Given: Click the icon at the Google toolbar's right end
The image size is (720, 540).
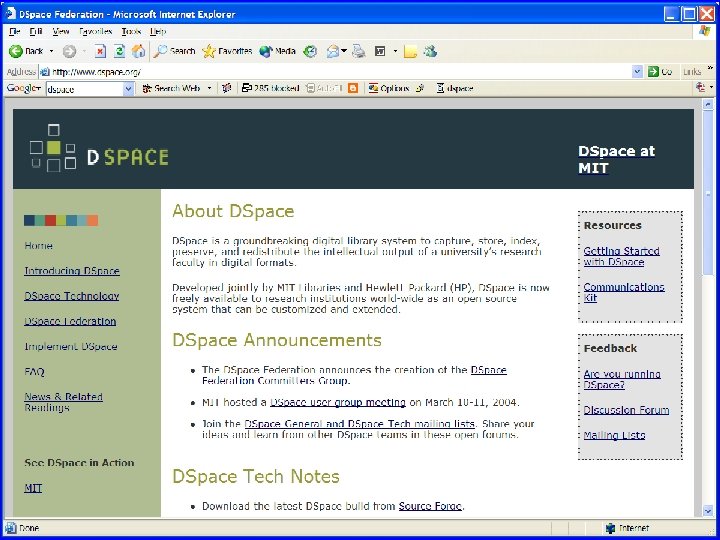Looking at the screenshot, I should (x=701, y=87).
